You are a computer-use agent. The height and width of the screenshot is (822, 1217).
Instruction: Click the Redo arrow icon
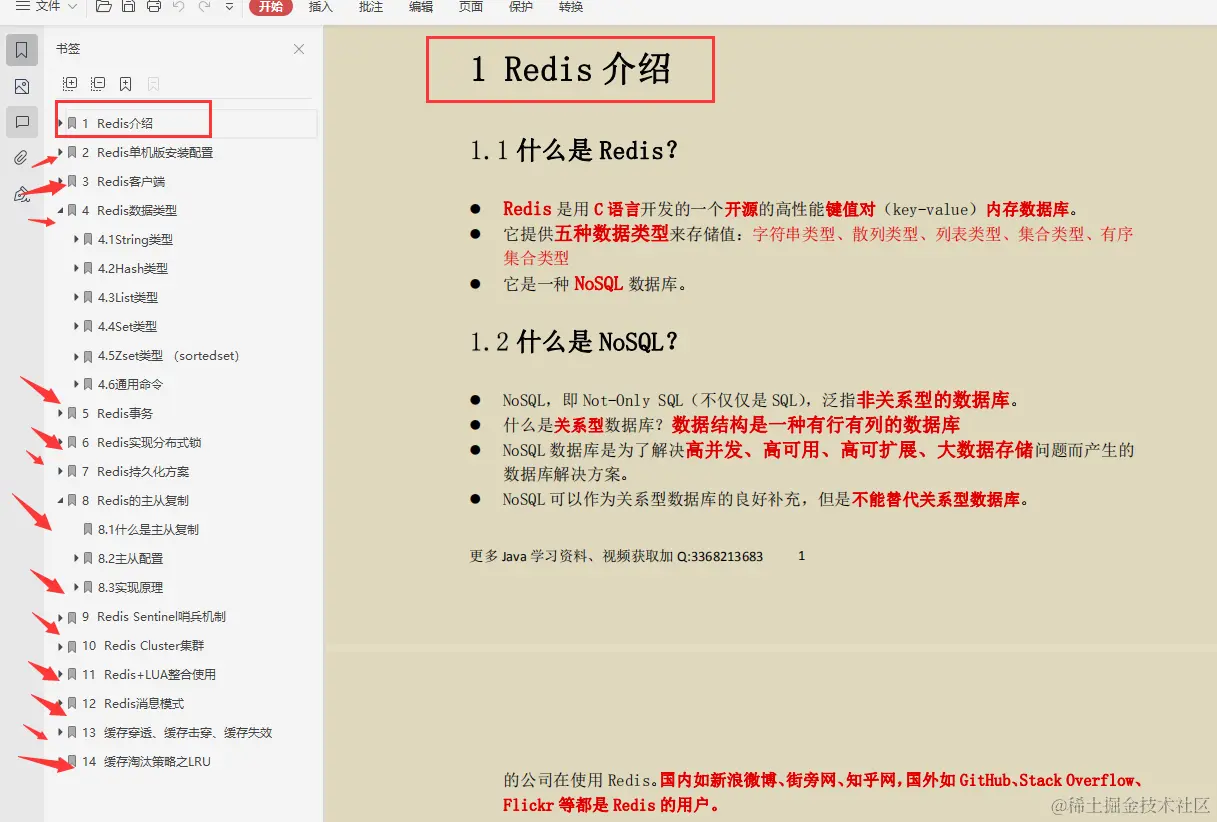click(x=204, y=7)
